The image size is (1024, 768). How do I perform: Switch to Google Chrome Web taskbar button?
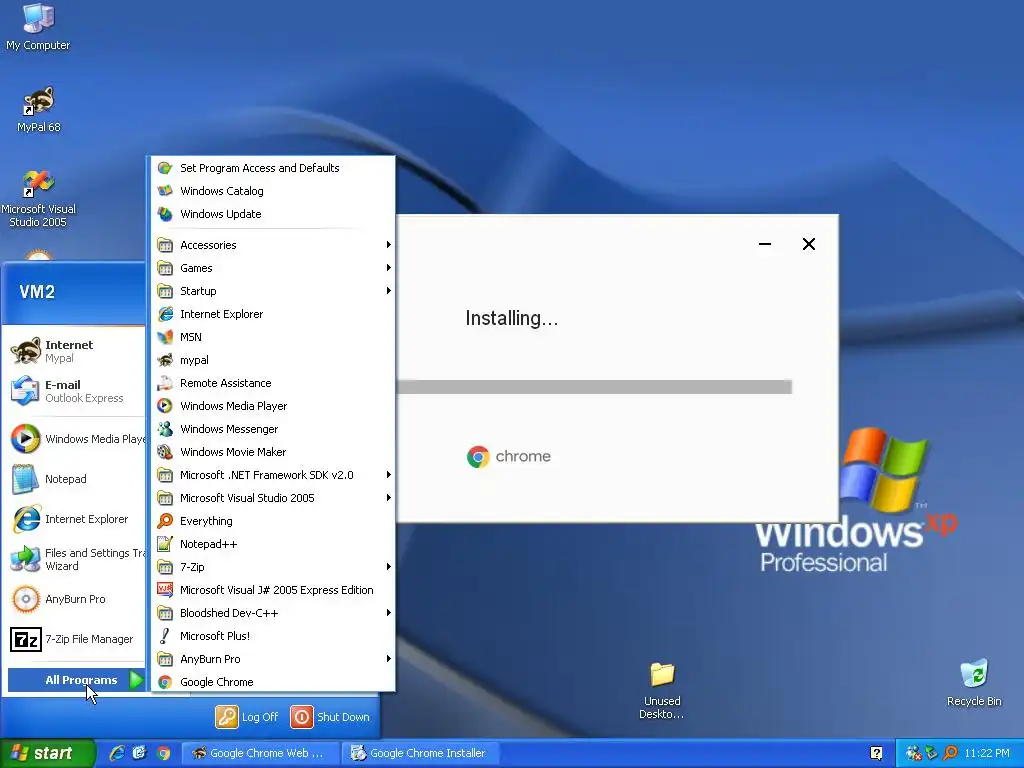[261, 753]
